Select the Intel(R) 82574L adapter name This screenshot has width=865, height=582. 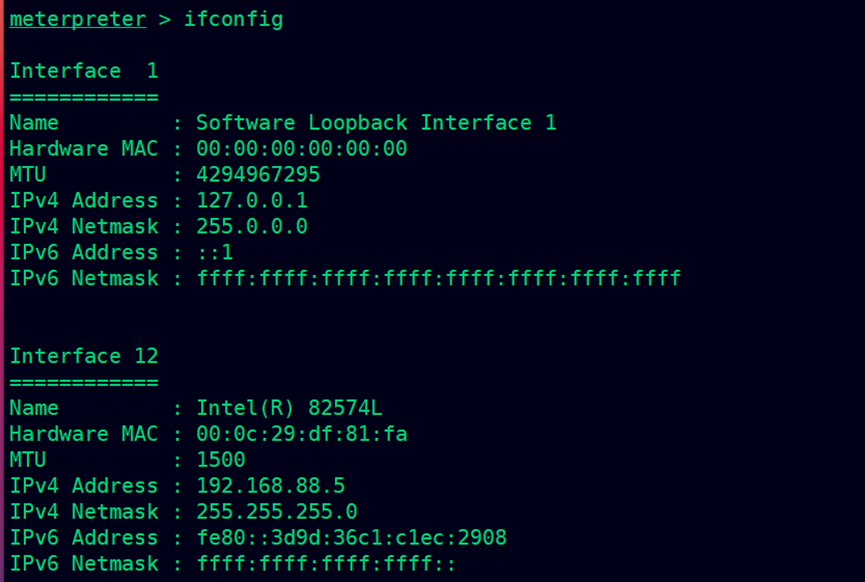(289, 408)
